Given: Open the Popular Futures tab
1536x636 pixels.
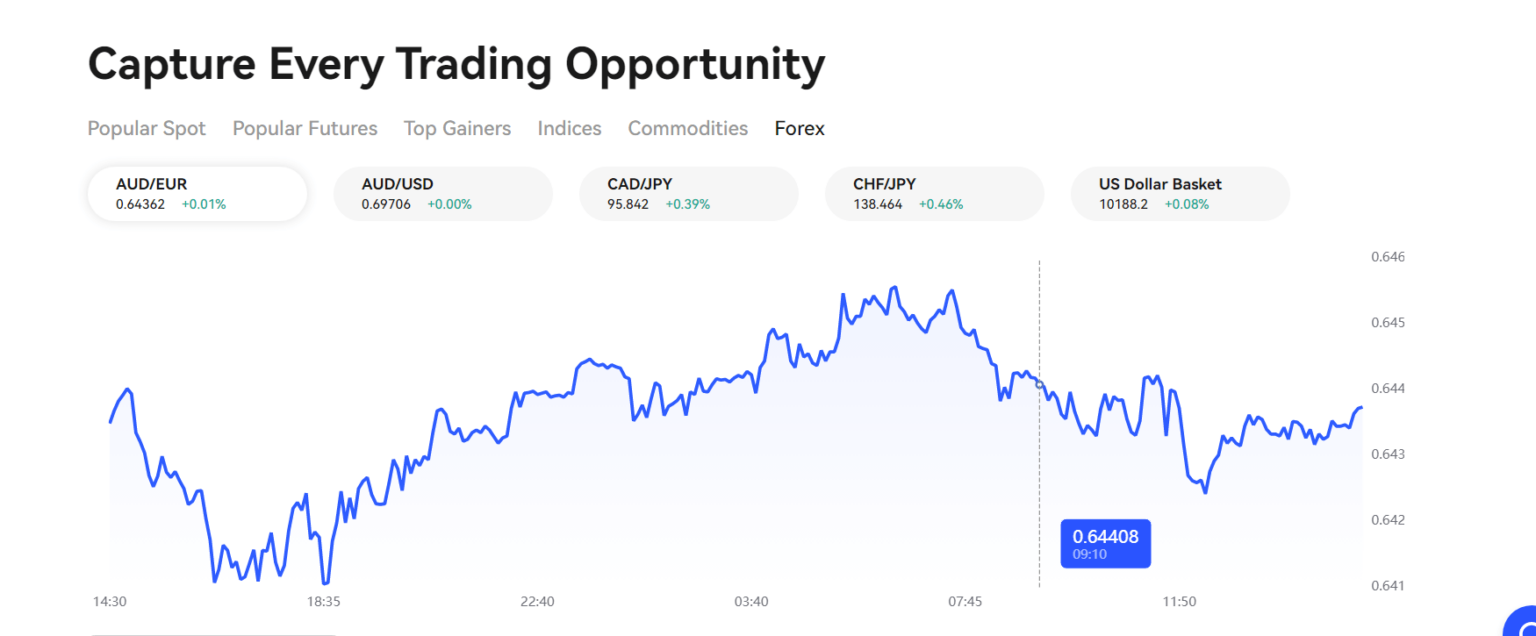Looking at the screenshot, I should [x=305, y=128].
